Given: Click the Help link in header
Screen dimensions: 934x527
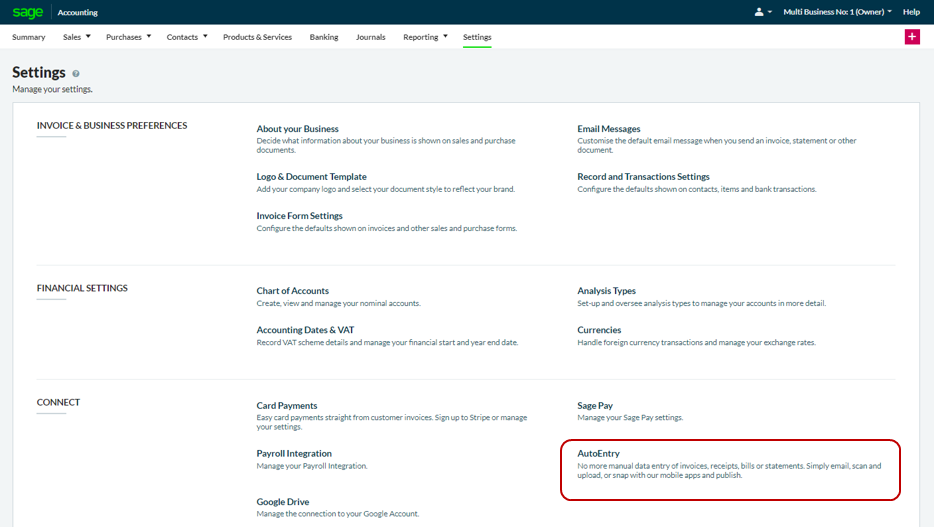Looking at the screenshot, I should pyautogui.click(x=911, y=12).
